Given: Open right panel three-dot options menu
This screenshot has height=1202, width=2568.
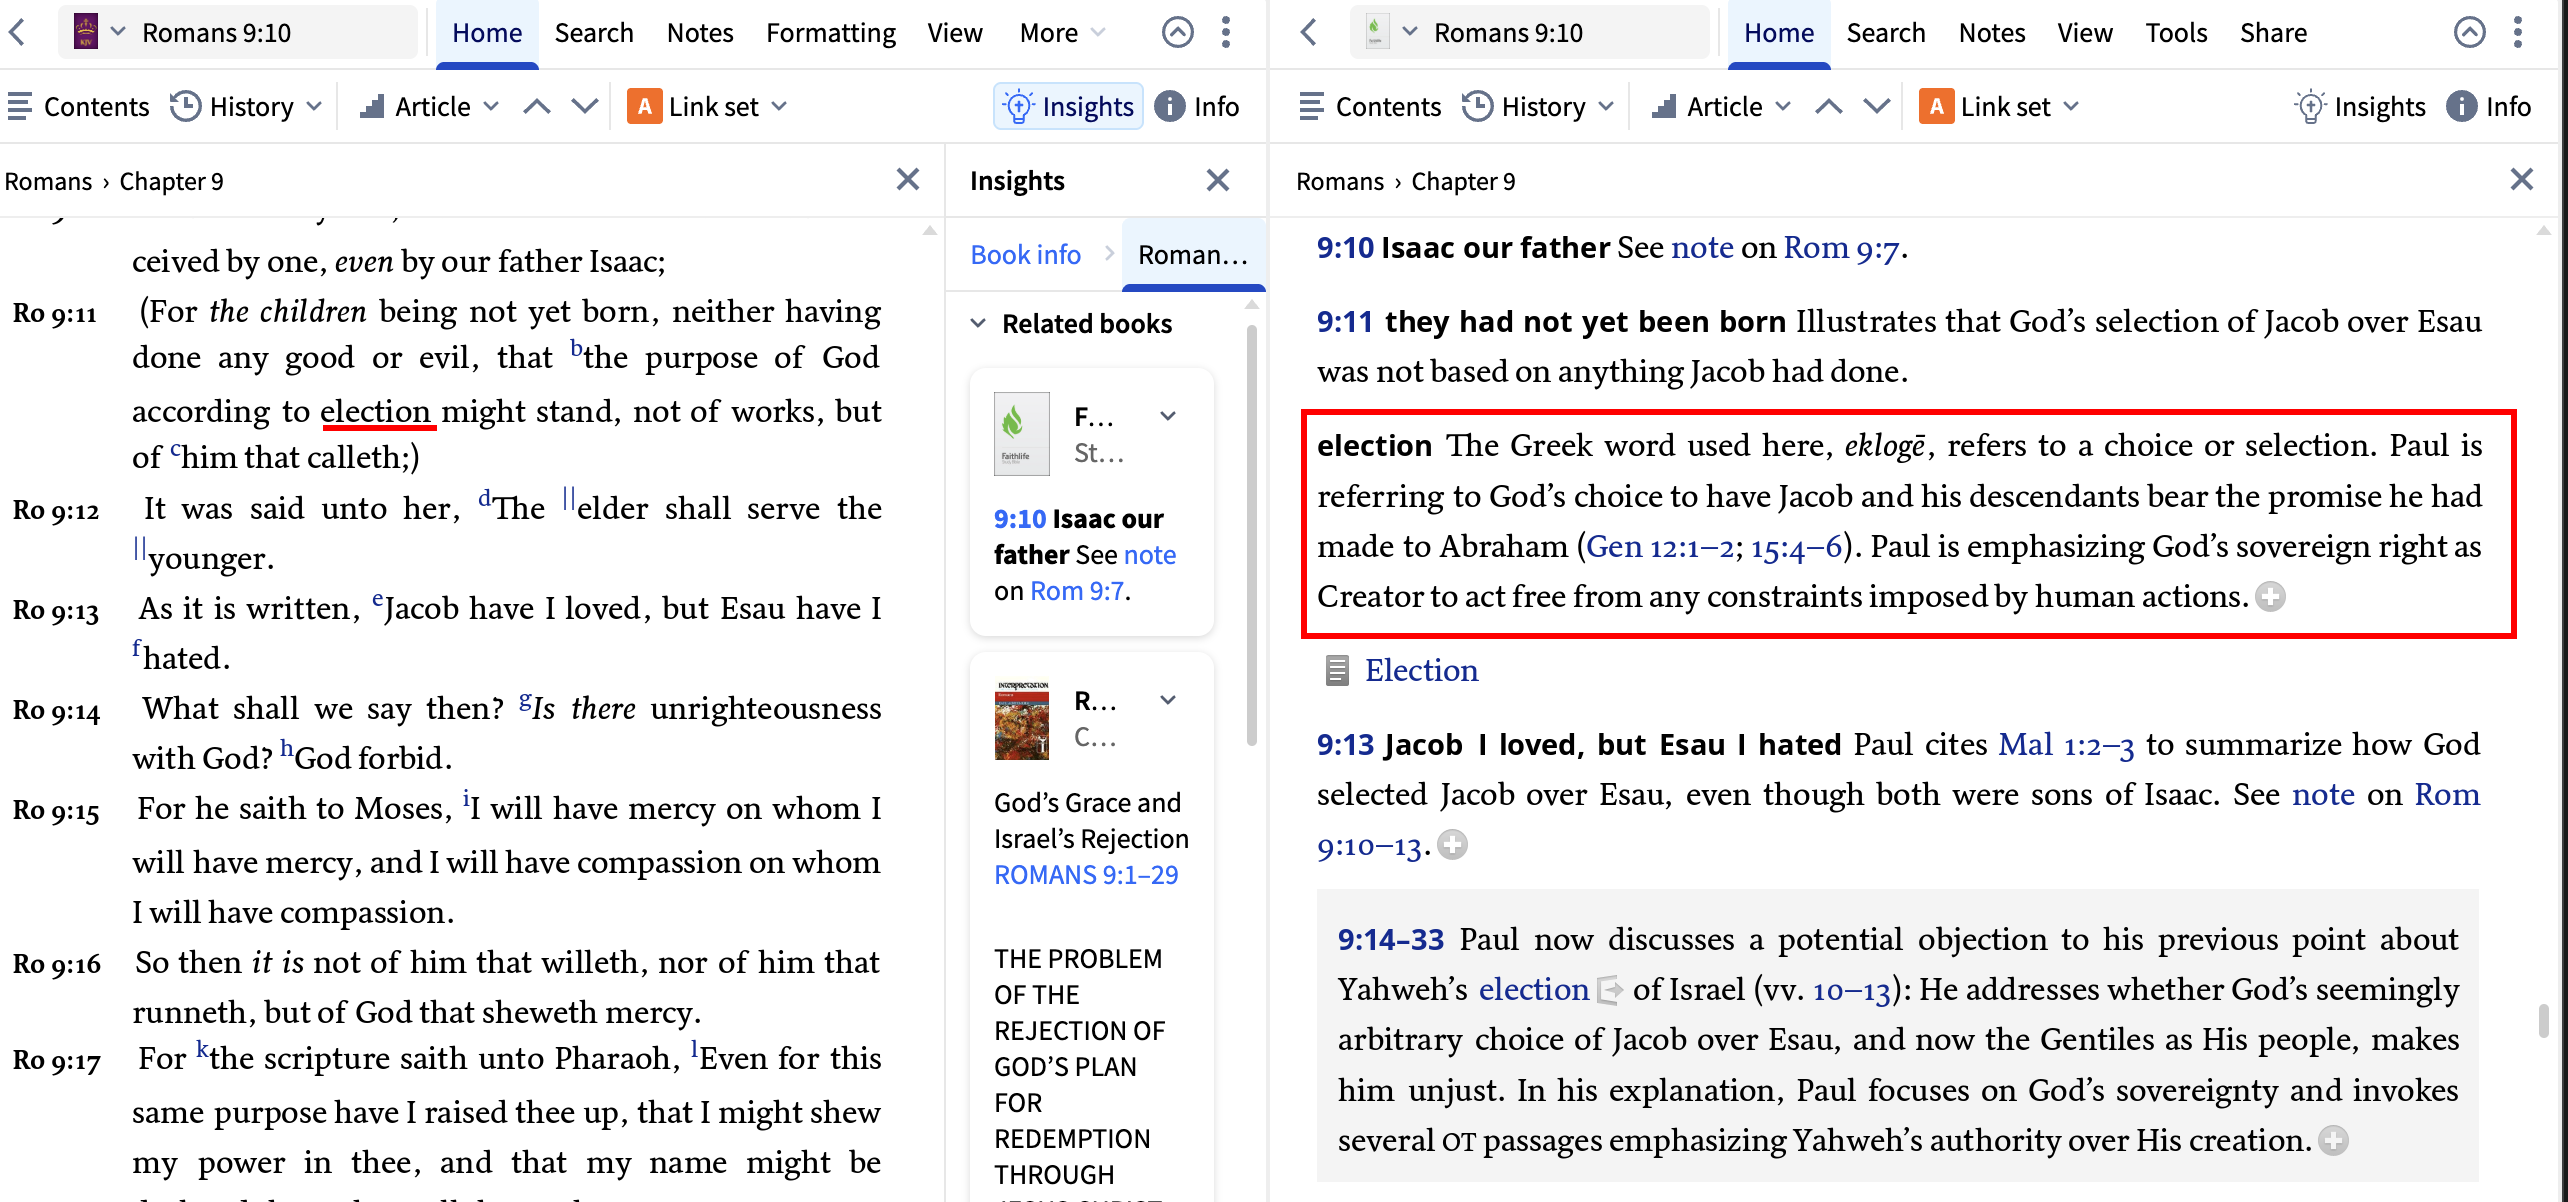Looking at the screenshot, I should 2517,32.
